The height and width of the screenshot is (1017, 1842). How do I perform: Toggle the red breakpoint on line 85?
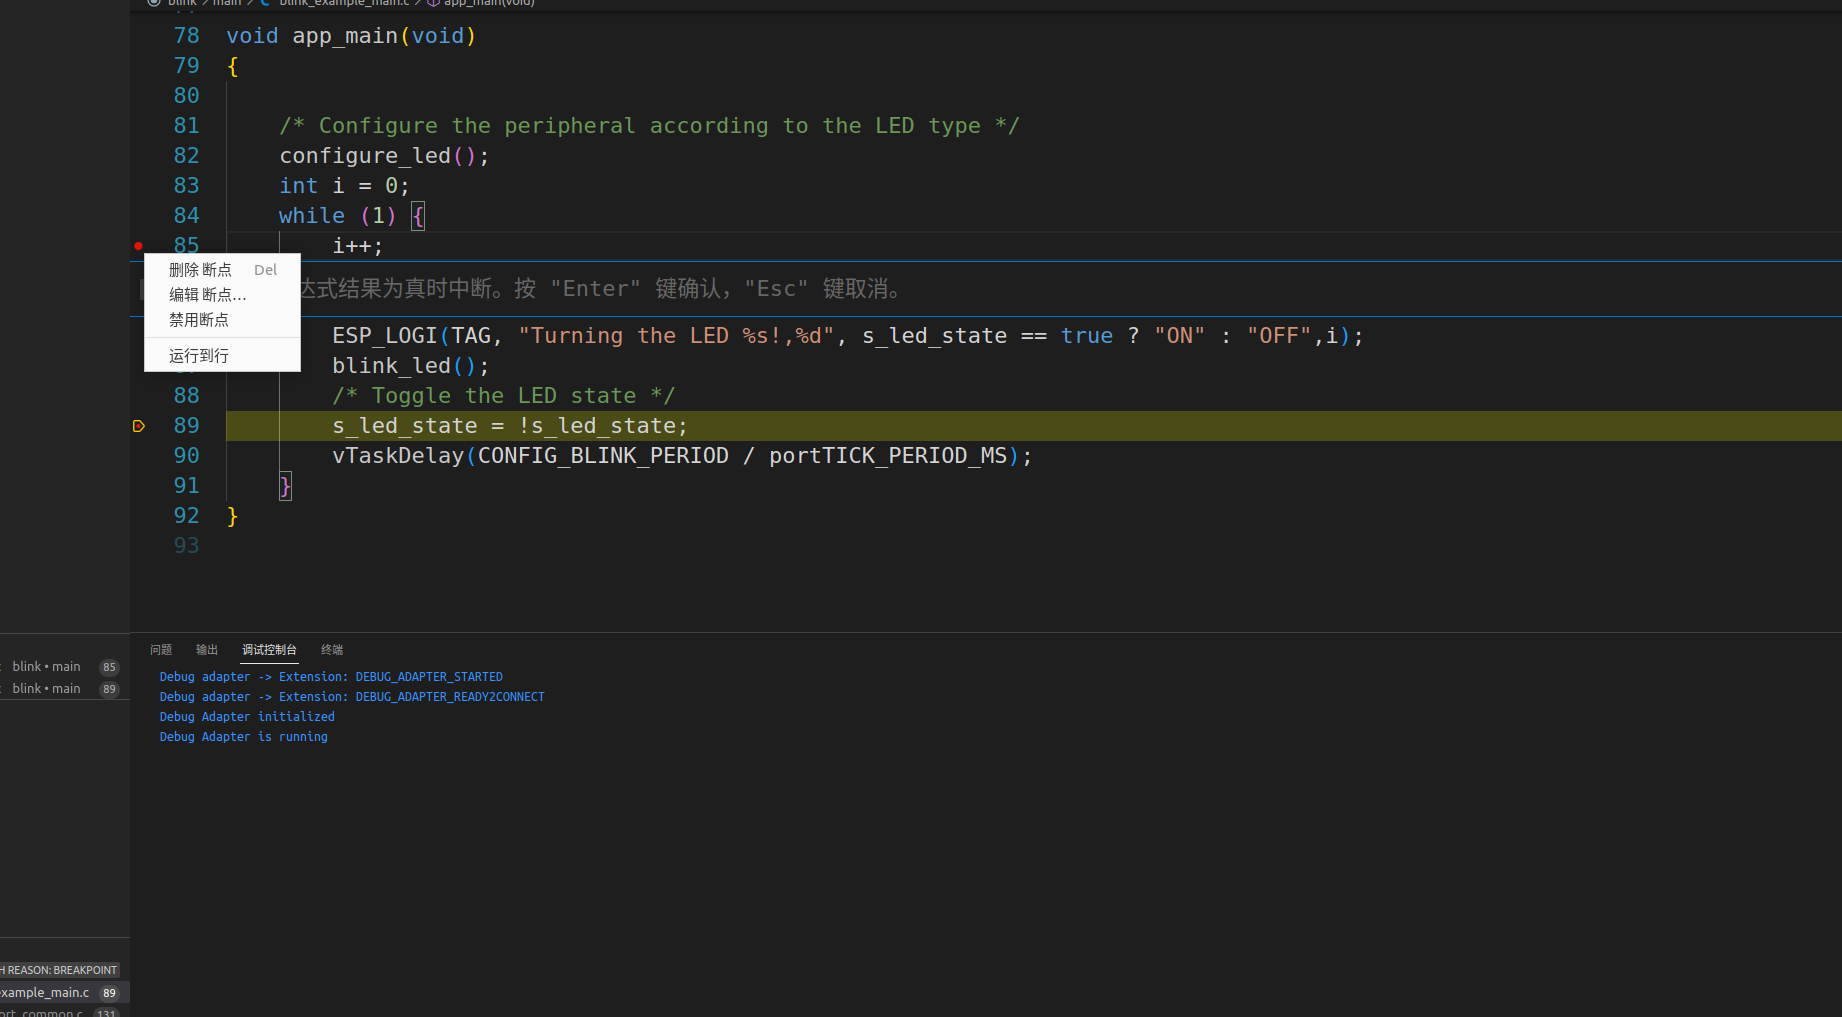[139, 246]
